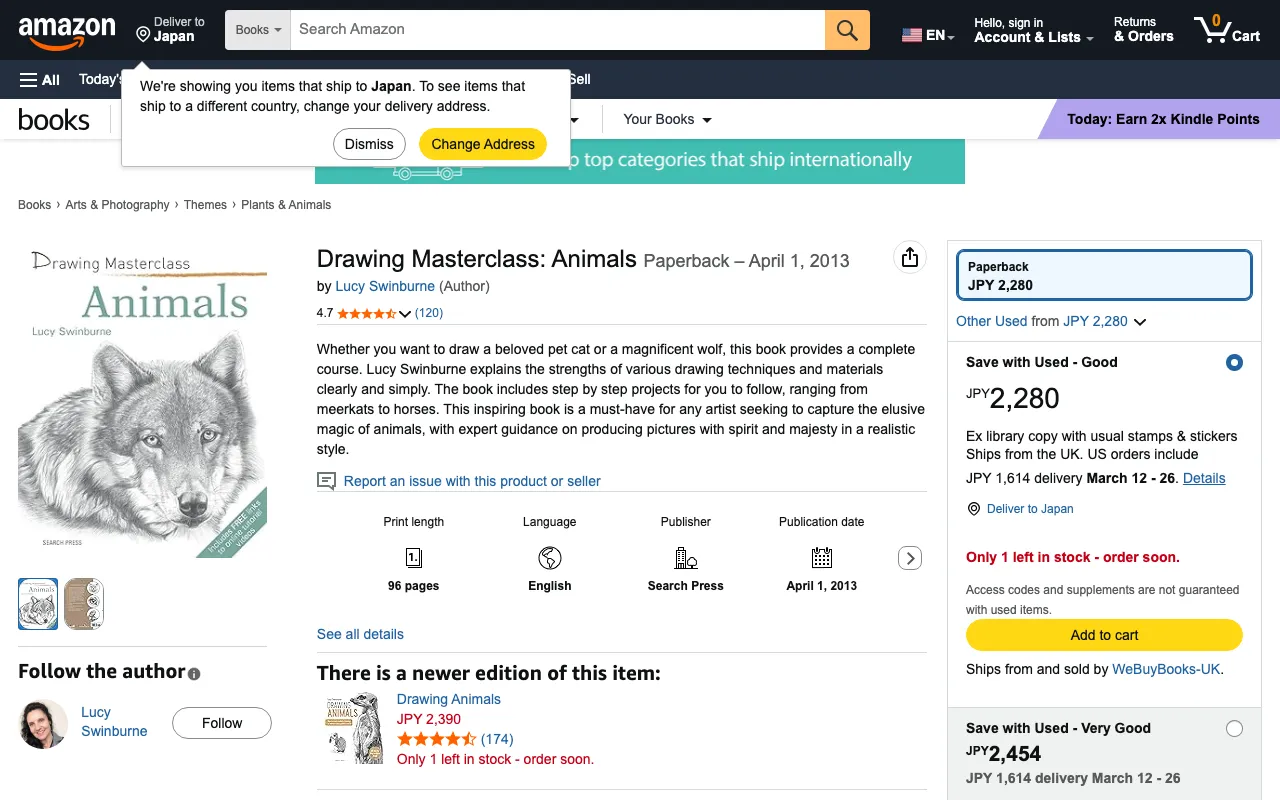The height and width of the screenshot is (800, 1280).
Task: Select the Save with Used - Good option
Action: 1233,362
